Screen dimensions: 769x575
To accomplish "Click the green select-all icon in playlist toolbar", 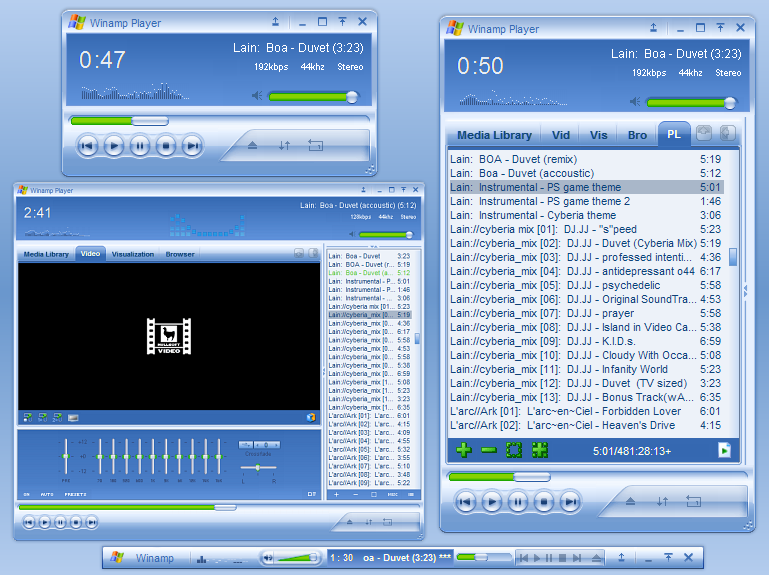I will [x=513, y=450].
